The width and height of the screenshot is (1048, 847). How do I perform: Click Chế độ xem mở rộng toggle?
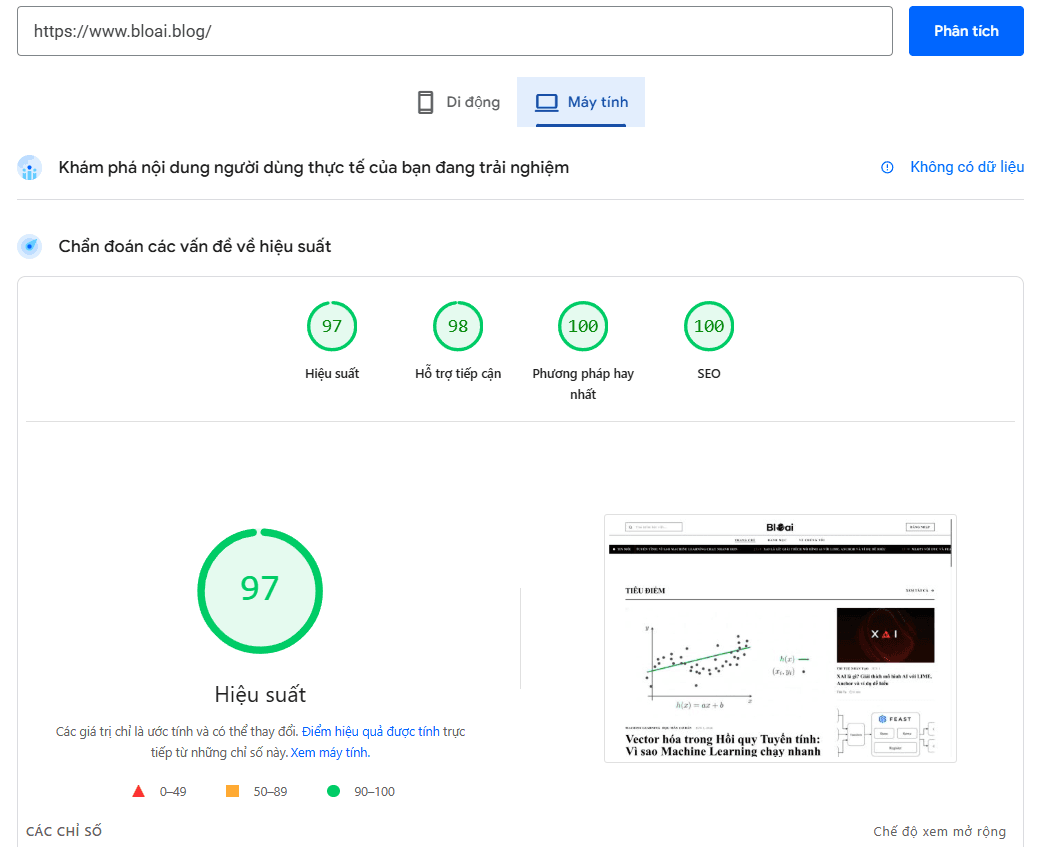939,831
